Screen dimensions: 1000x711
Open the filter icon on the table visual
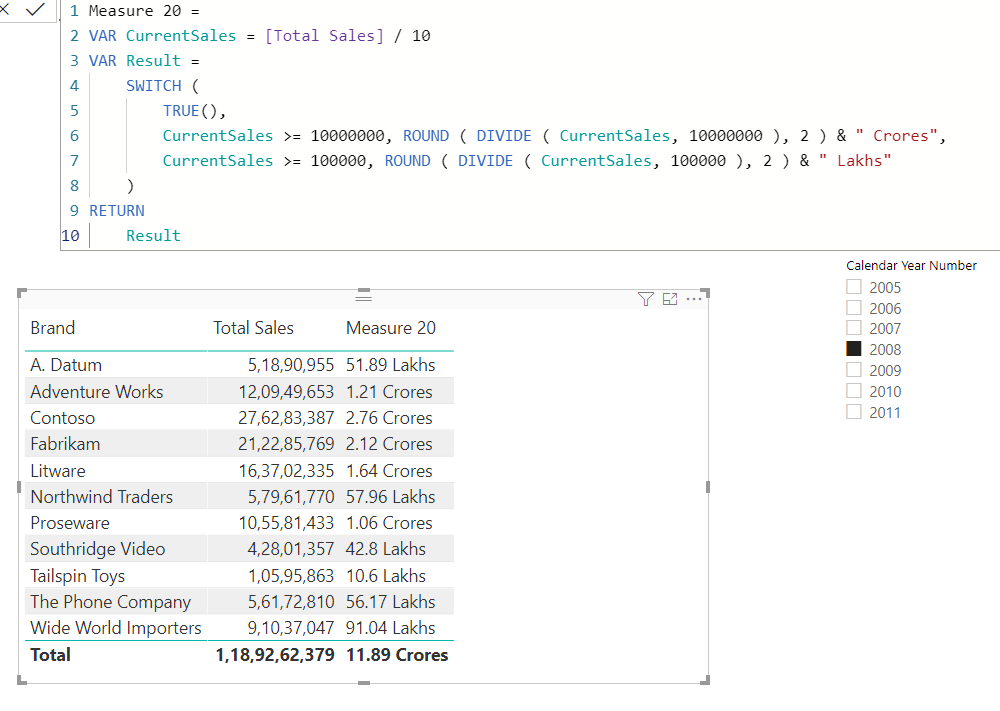pyautogui.click(x=646, y=298)
